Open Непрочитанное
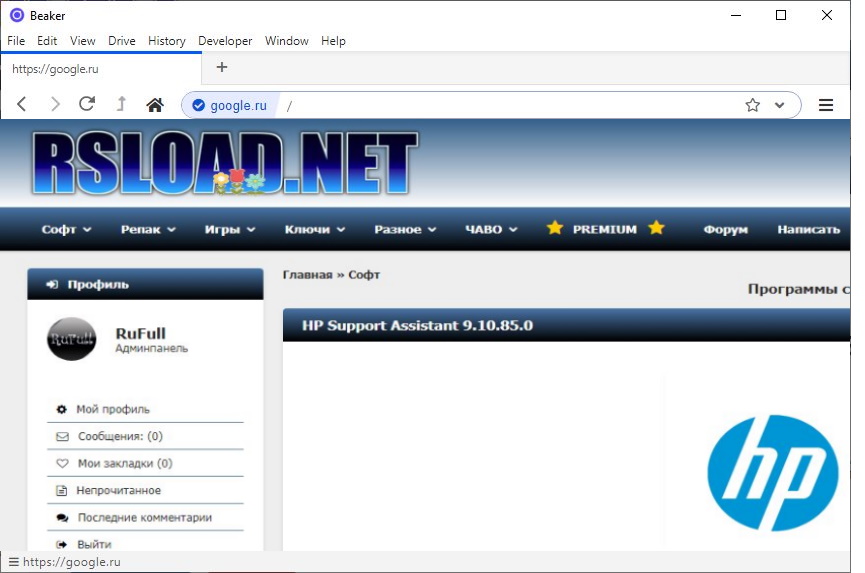The height and width of the screenshot is (573, 865). (119, 490)
